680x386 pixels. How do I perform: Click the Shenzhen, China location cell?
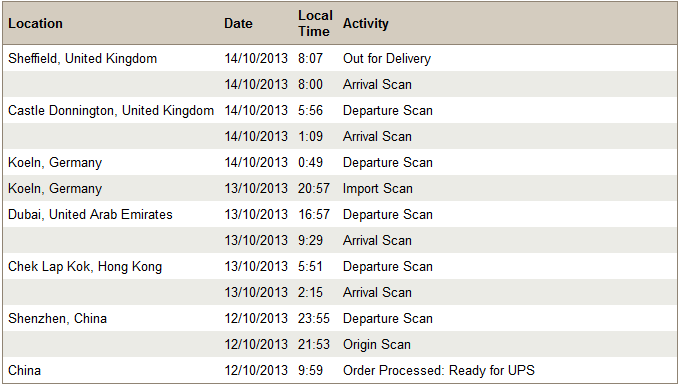click(57, 318)
